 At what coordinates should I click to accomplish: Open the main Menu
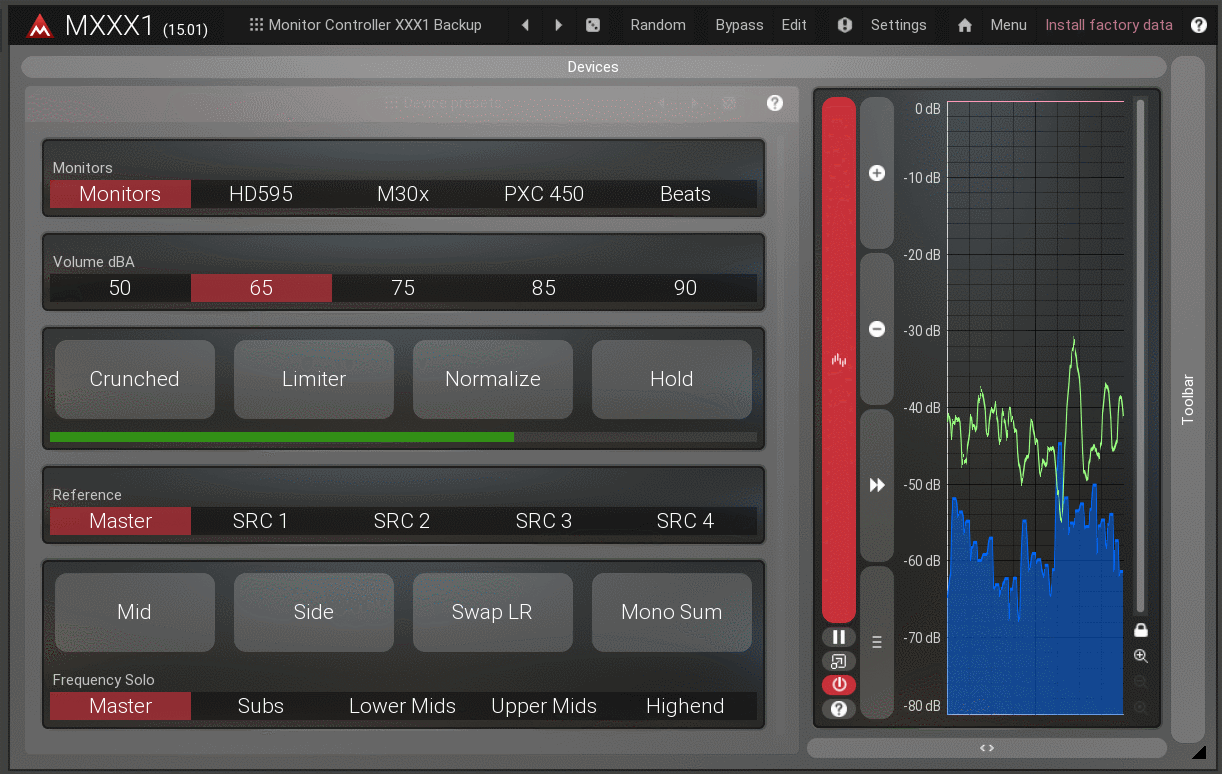pyautogui.click(x=1008, y=25)
